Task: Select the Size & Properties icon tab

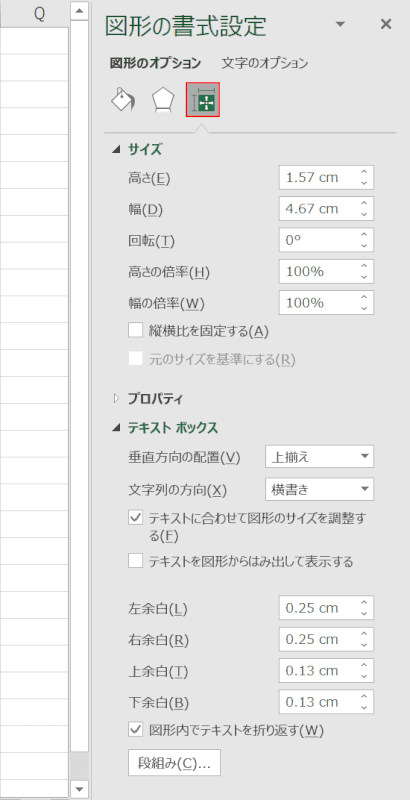Action: pos(203,100)
